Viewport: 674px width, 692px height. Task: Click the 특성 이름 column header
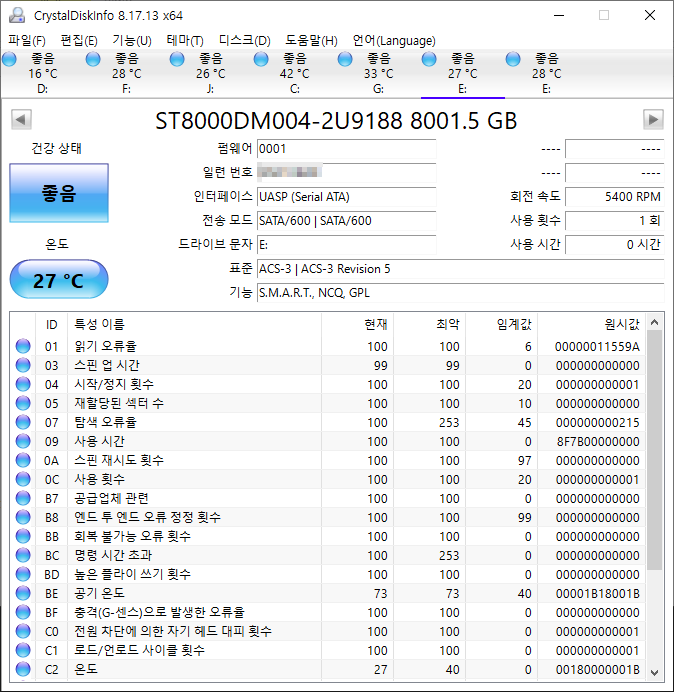[x=194, y=324]
